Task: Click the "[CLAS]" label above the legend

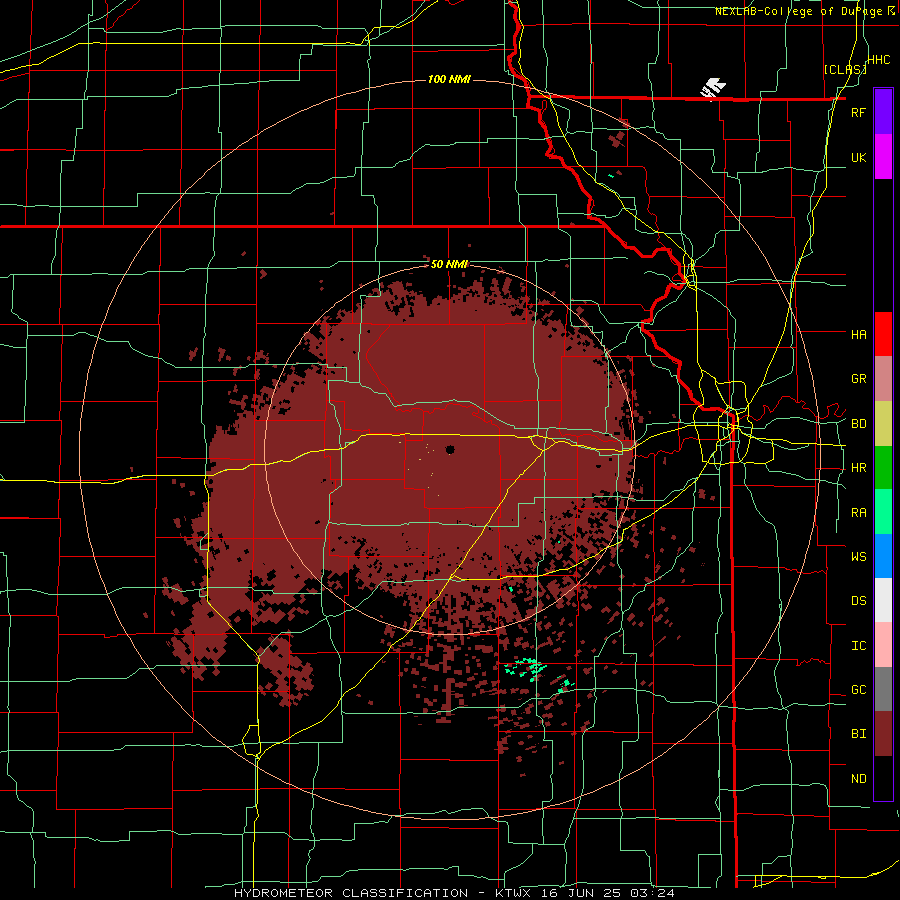Action: pyautogui.click(x=844, y=69)
